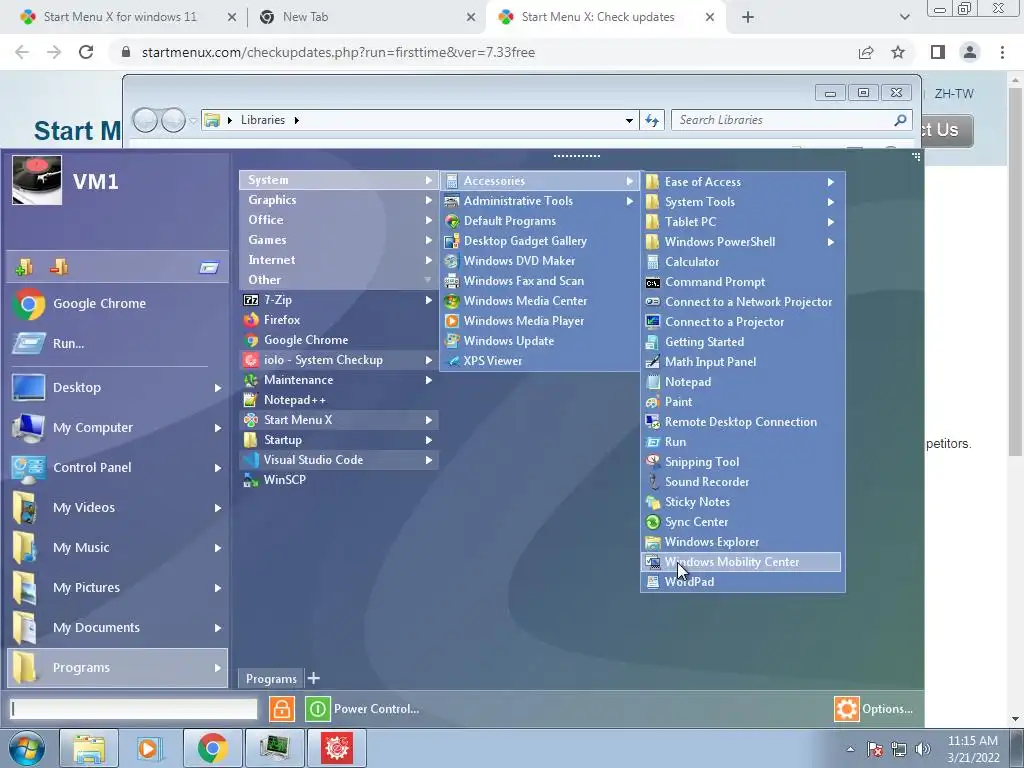Viewport: 1024px width, 768px height.
Task: Open Windows Fax and Scan
Action: (539, 281)
